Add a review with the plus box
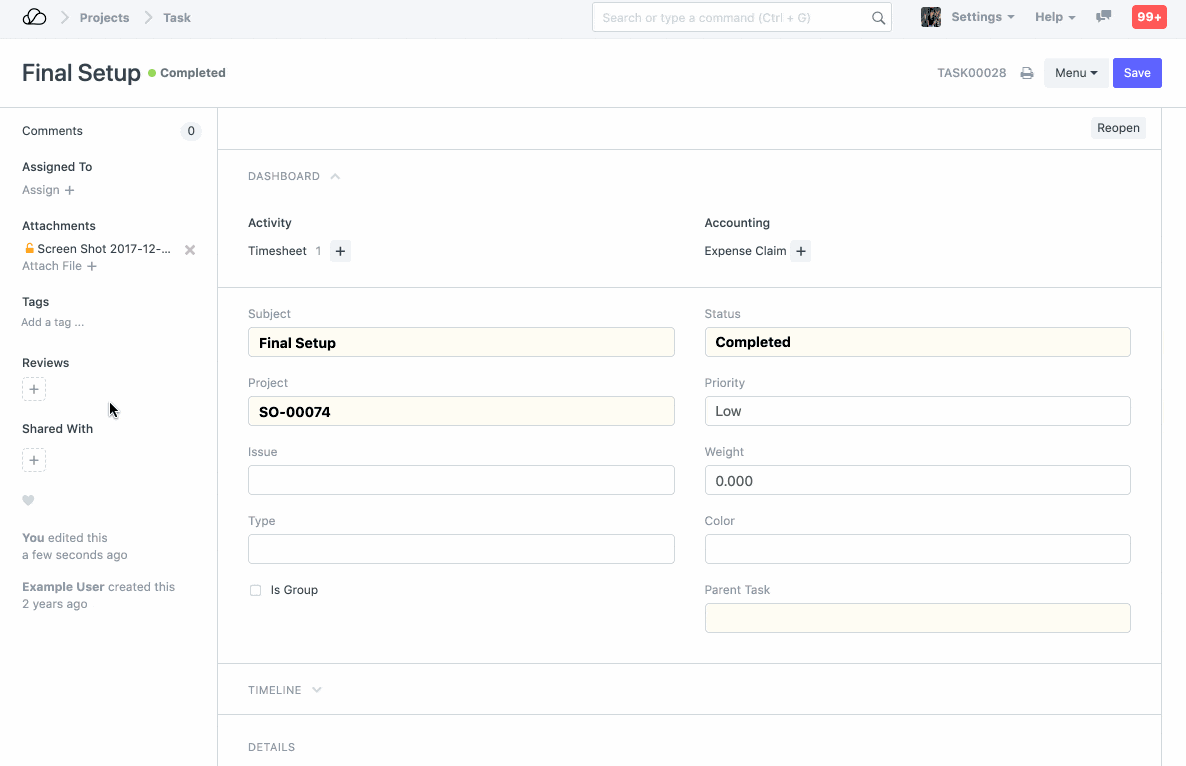Screen dimensions: 1186x766 (34, 389)
